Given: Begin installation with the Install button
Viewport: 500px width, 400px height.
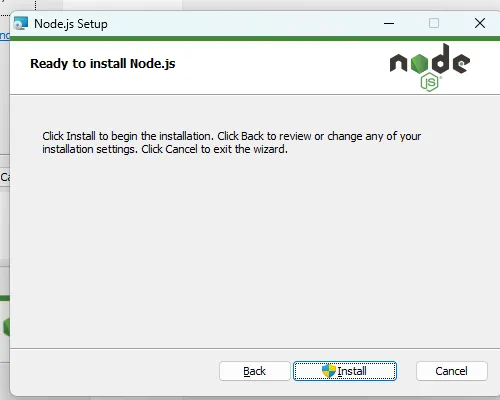Looking at the screenshot, I should 345,371.
